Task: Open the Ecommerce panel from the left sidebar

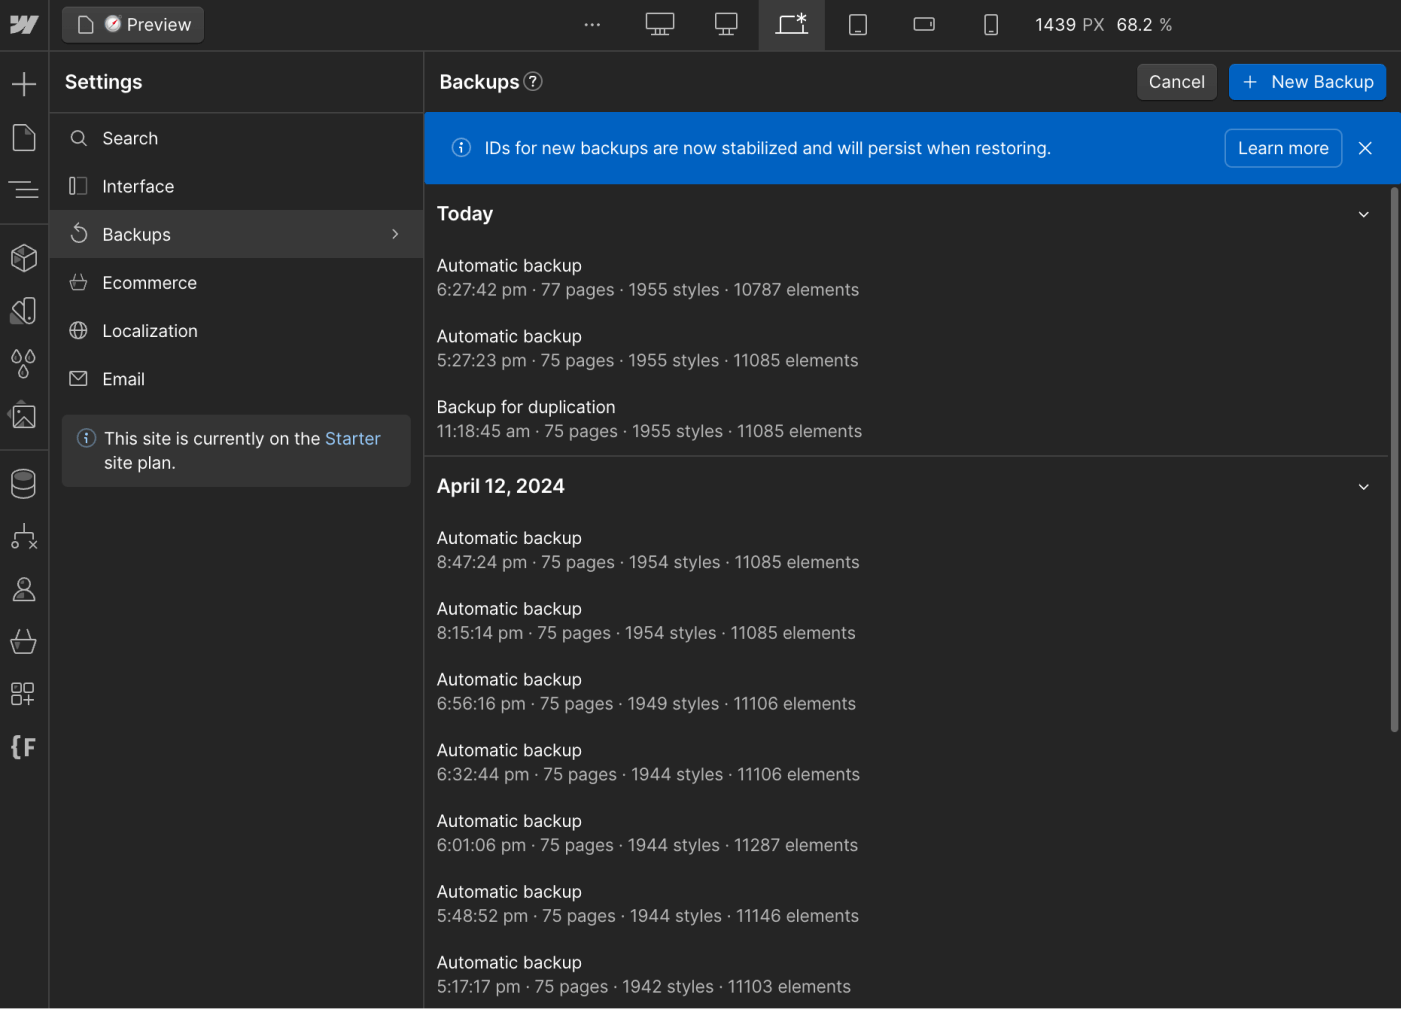Action: (24, 641)
